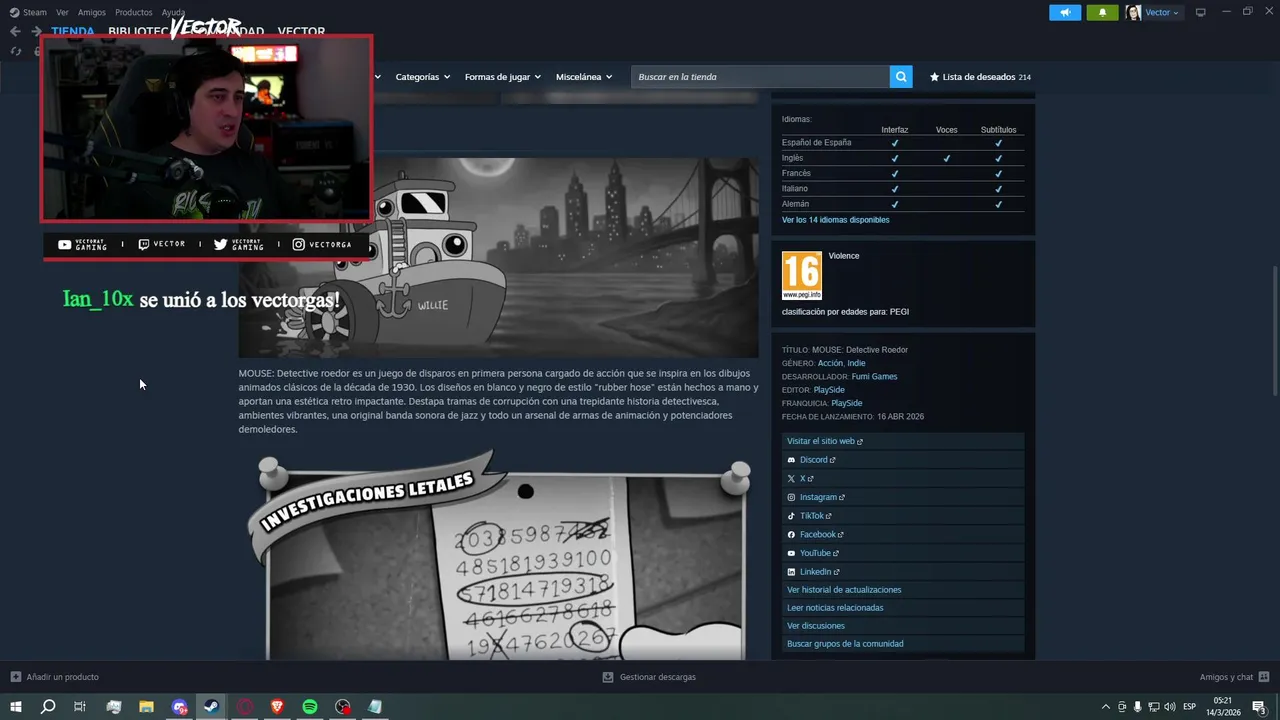Image resolution: width=1280 pixels, height=720 pixels.
Task: Click the Instagram link icon
Action: pos(791,497)
